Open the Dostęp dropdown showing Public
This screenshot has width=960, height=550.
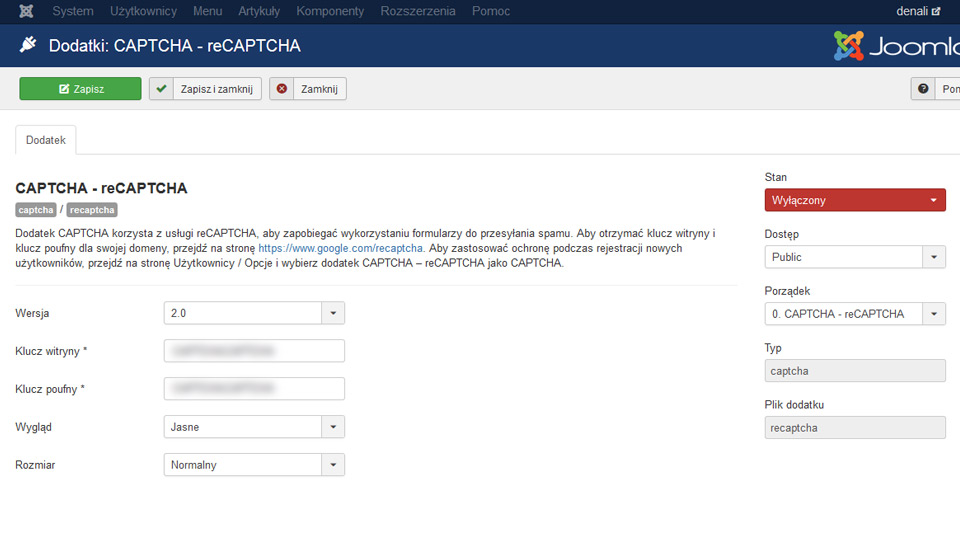pos(855,257)
